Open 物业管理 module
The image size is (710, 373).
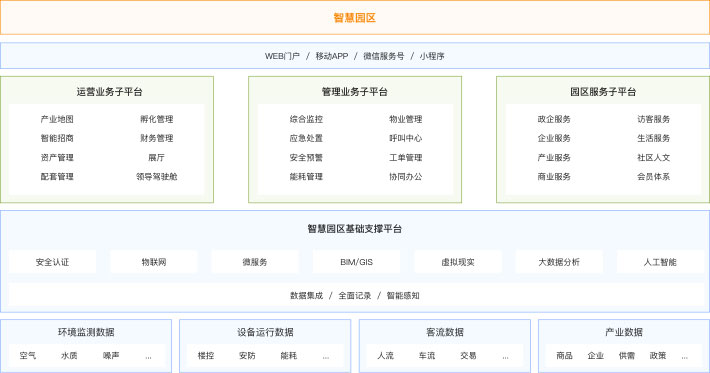coord(406,119)
